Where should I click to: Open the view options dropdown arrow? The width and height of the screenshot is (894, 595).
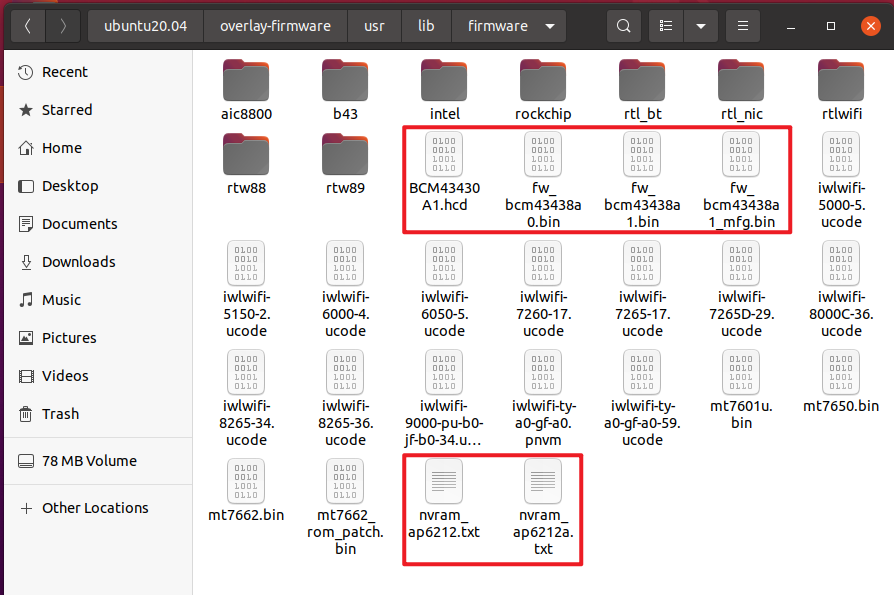point(701,26)
